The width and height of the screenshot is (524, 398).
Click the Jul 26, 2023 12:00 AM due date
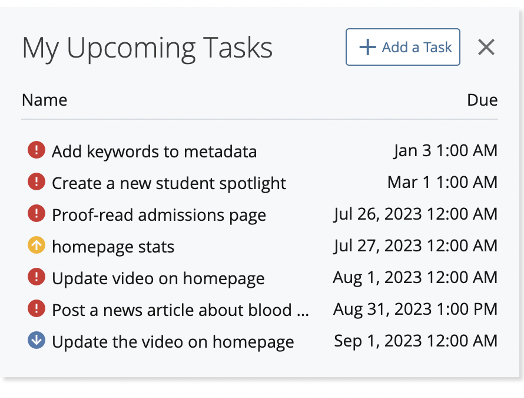pos(415,214)
